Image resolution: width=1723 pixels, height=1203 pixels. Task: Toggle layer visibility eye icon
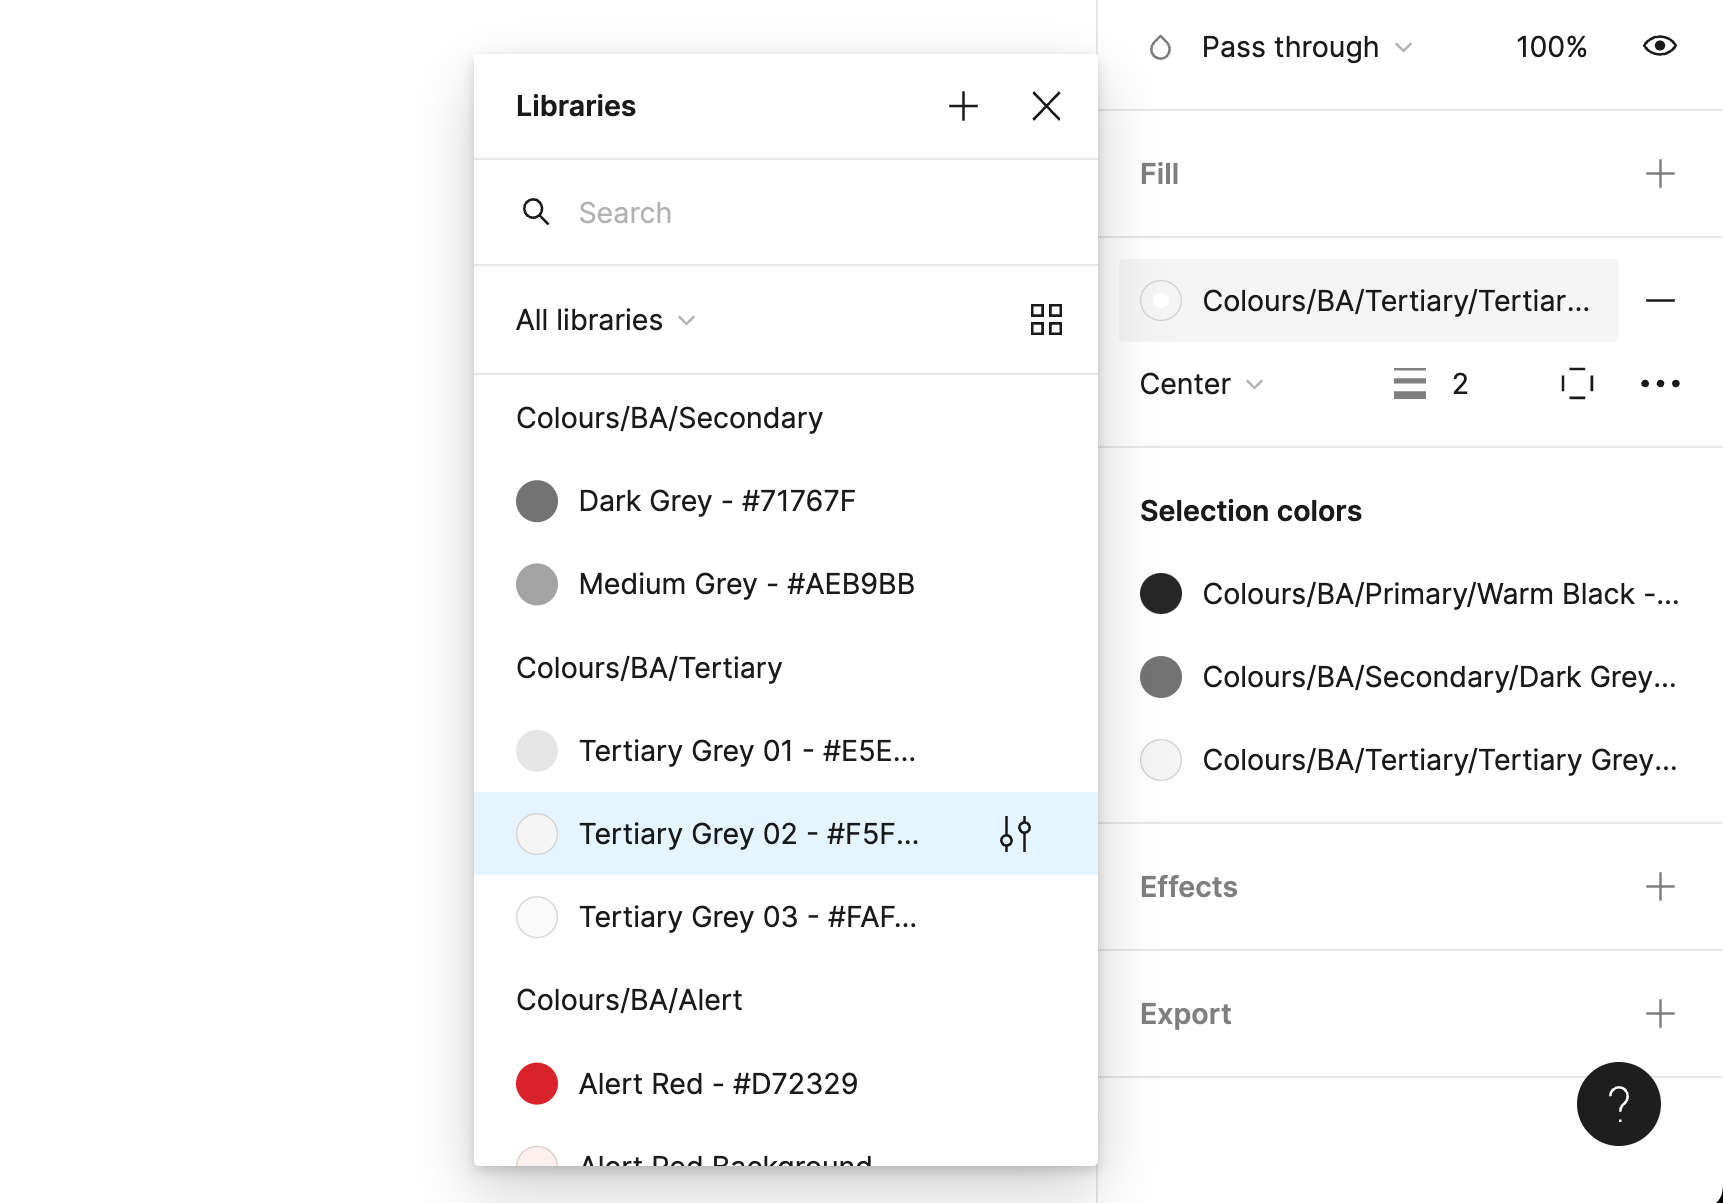pyautogui.click(x=1660, y=46)
